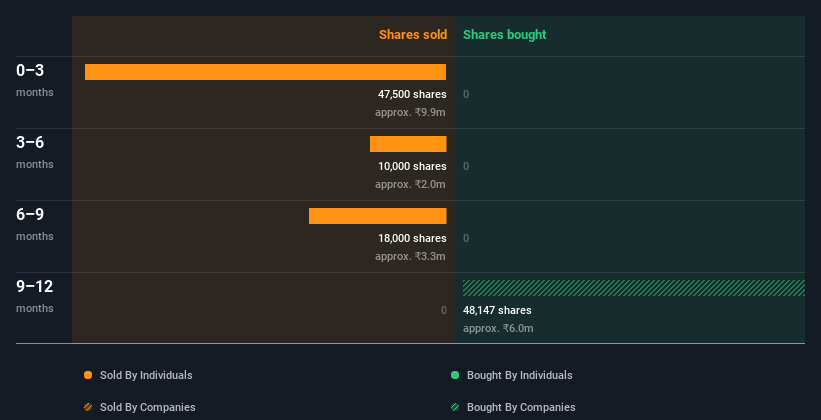The image size is (821, 420).
Task: Click the Bought By Companies legend label
Action: [x=521, y=407]
